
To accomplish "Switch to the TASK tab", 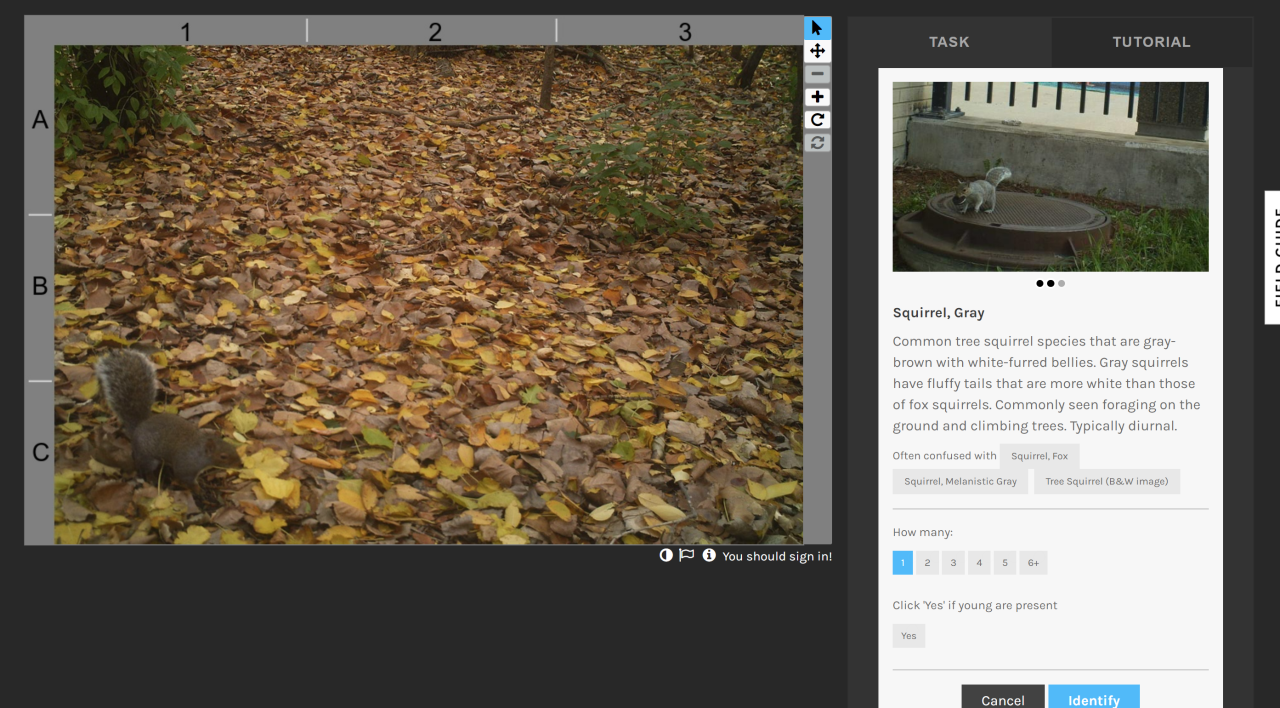I will click(x=949, y=42).
